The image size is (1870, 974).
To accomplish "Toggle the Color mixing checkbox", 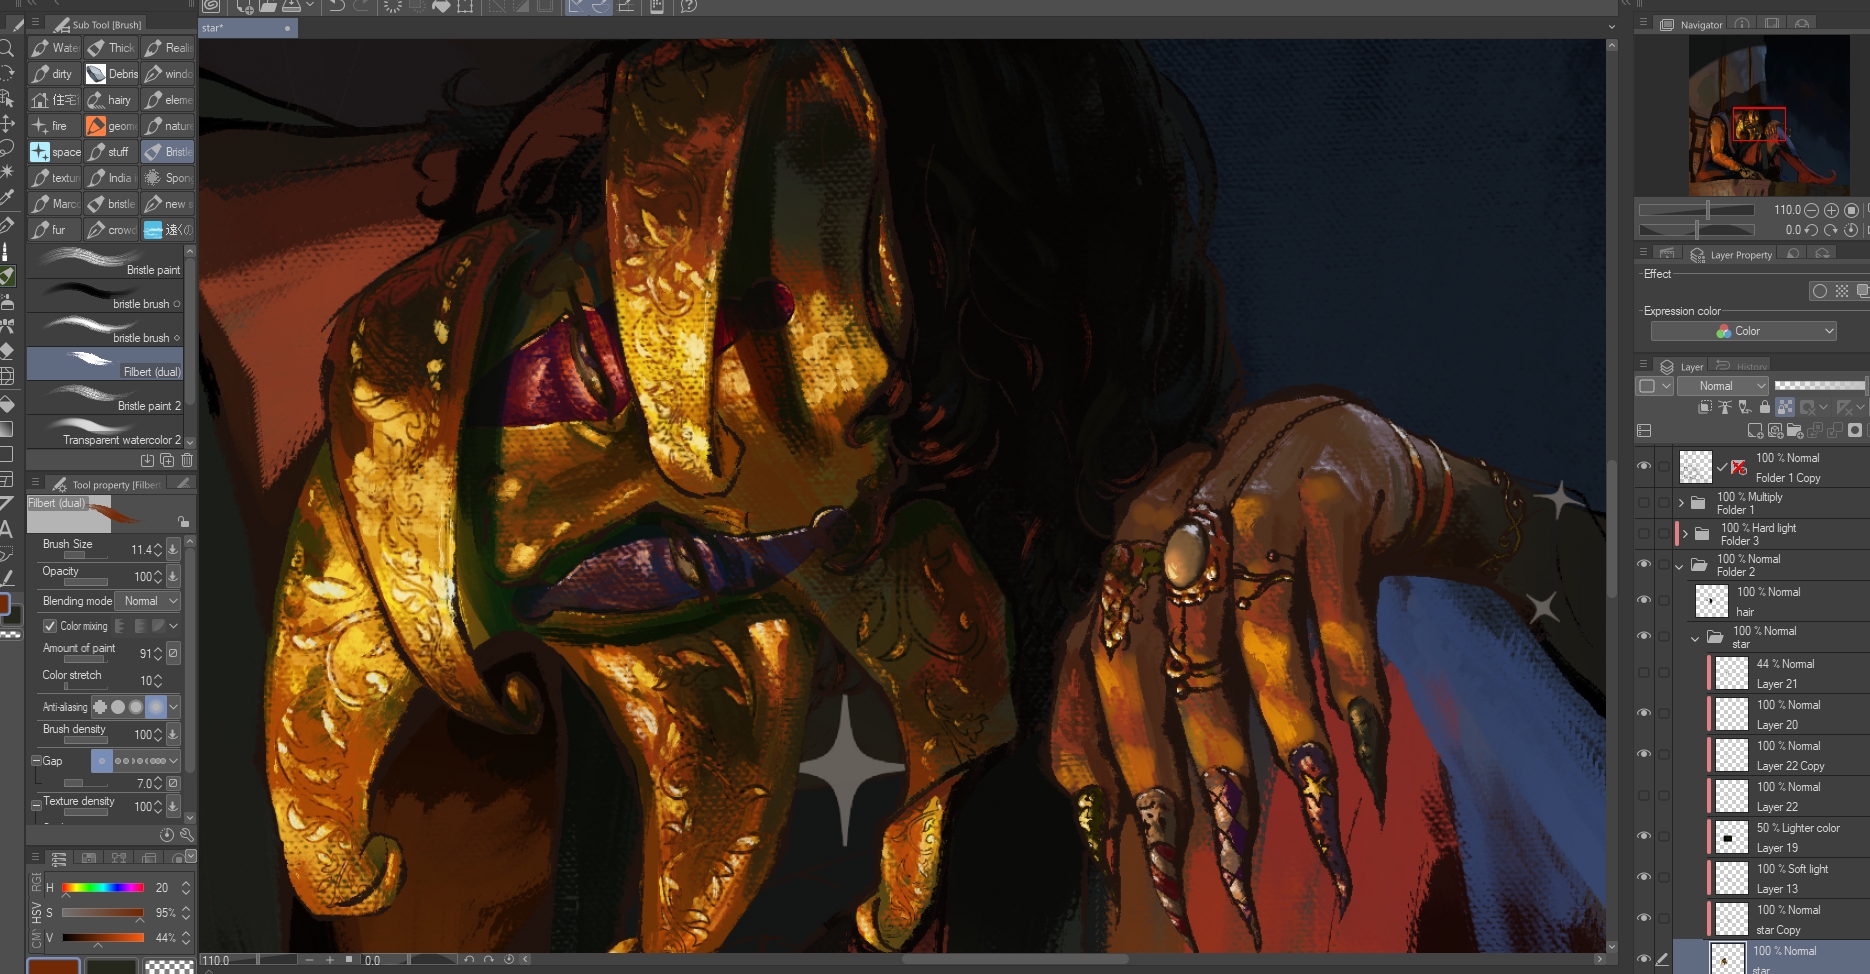I will click(x=50, y=626).
